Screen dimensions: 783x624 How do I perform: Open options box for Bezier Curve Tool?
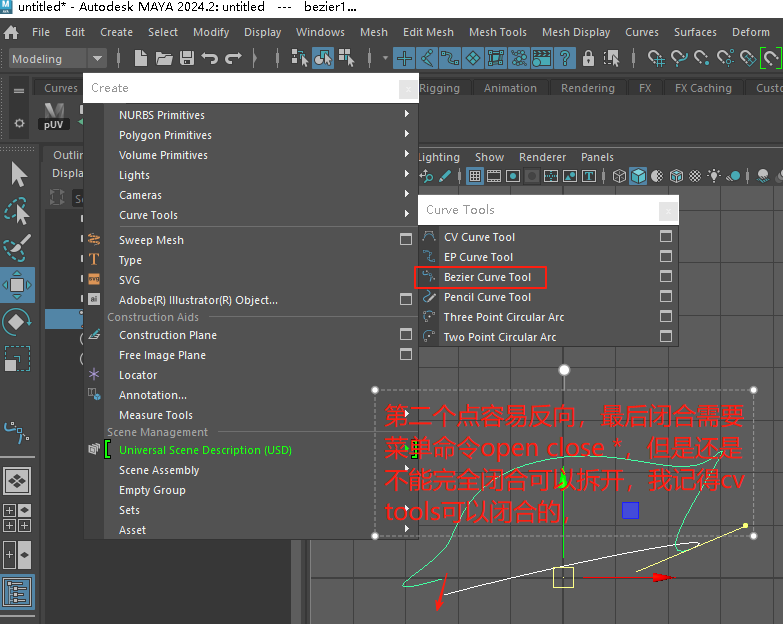pyautogui.click(x=666, y=276)
